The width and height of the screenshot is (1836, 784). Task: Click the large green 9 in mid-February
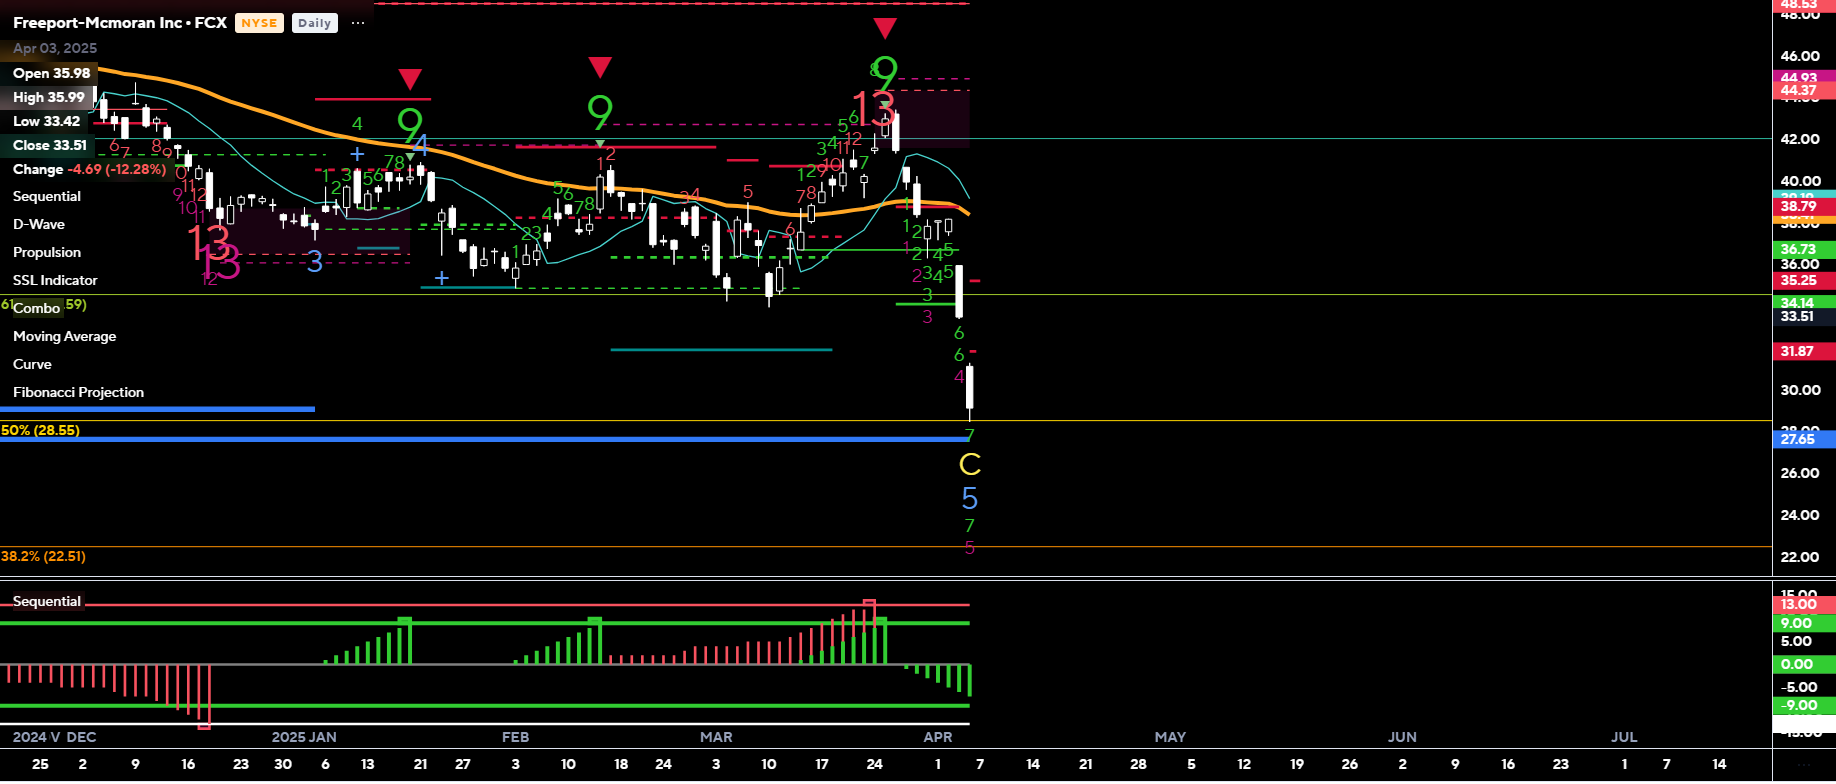[x=600, y=112]
